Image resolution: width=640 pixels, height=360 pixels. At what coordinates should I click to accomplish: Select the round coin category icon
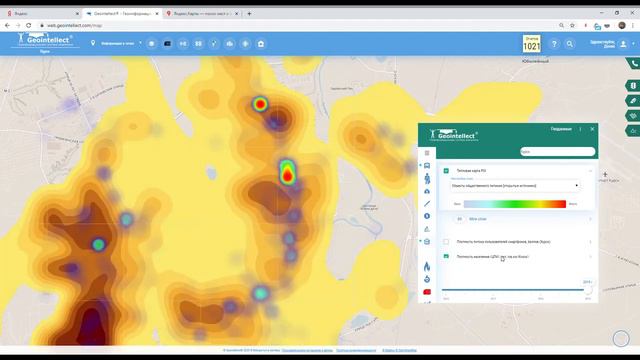coord(427,216)
